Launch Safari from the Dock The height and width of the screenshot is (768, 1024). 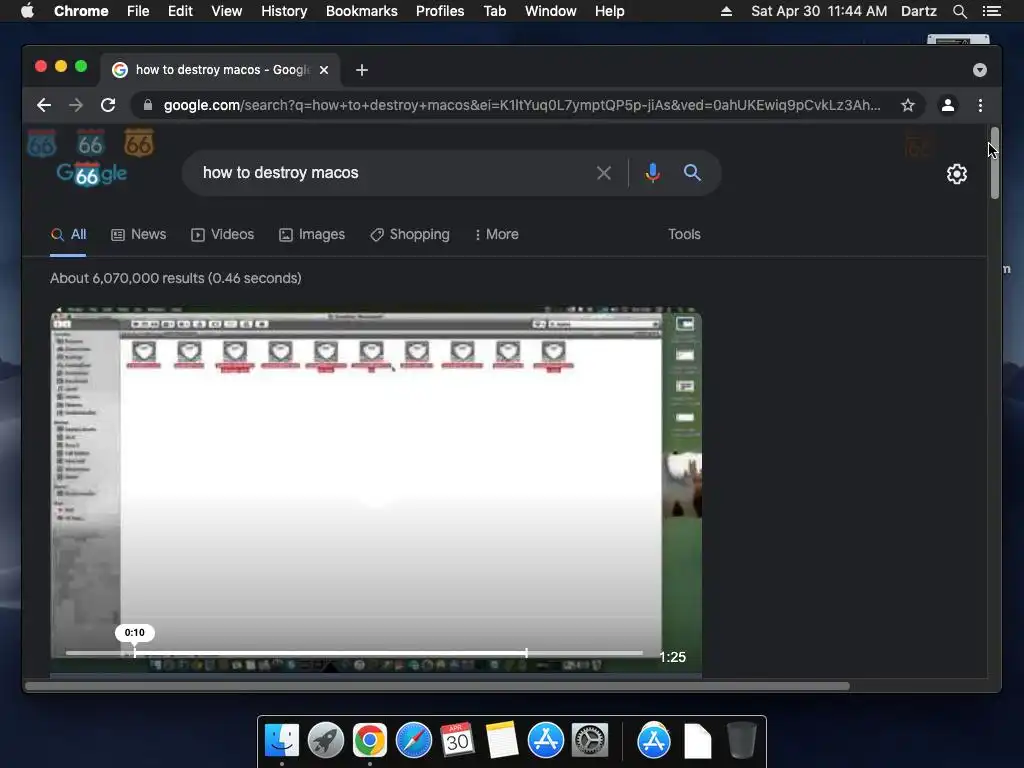pyautogui.click(x=414, y=741)
